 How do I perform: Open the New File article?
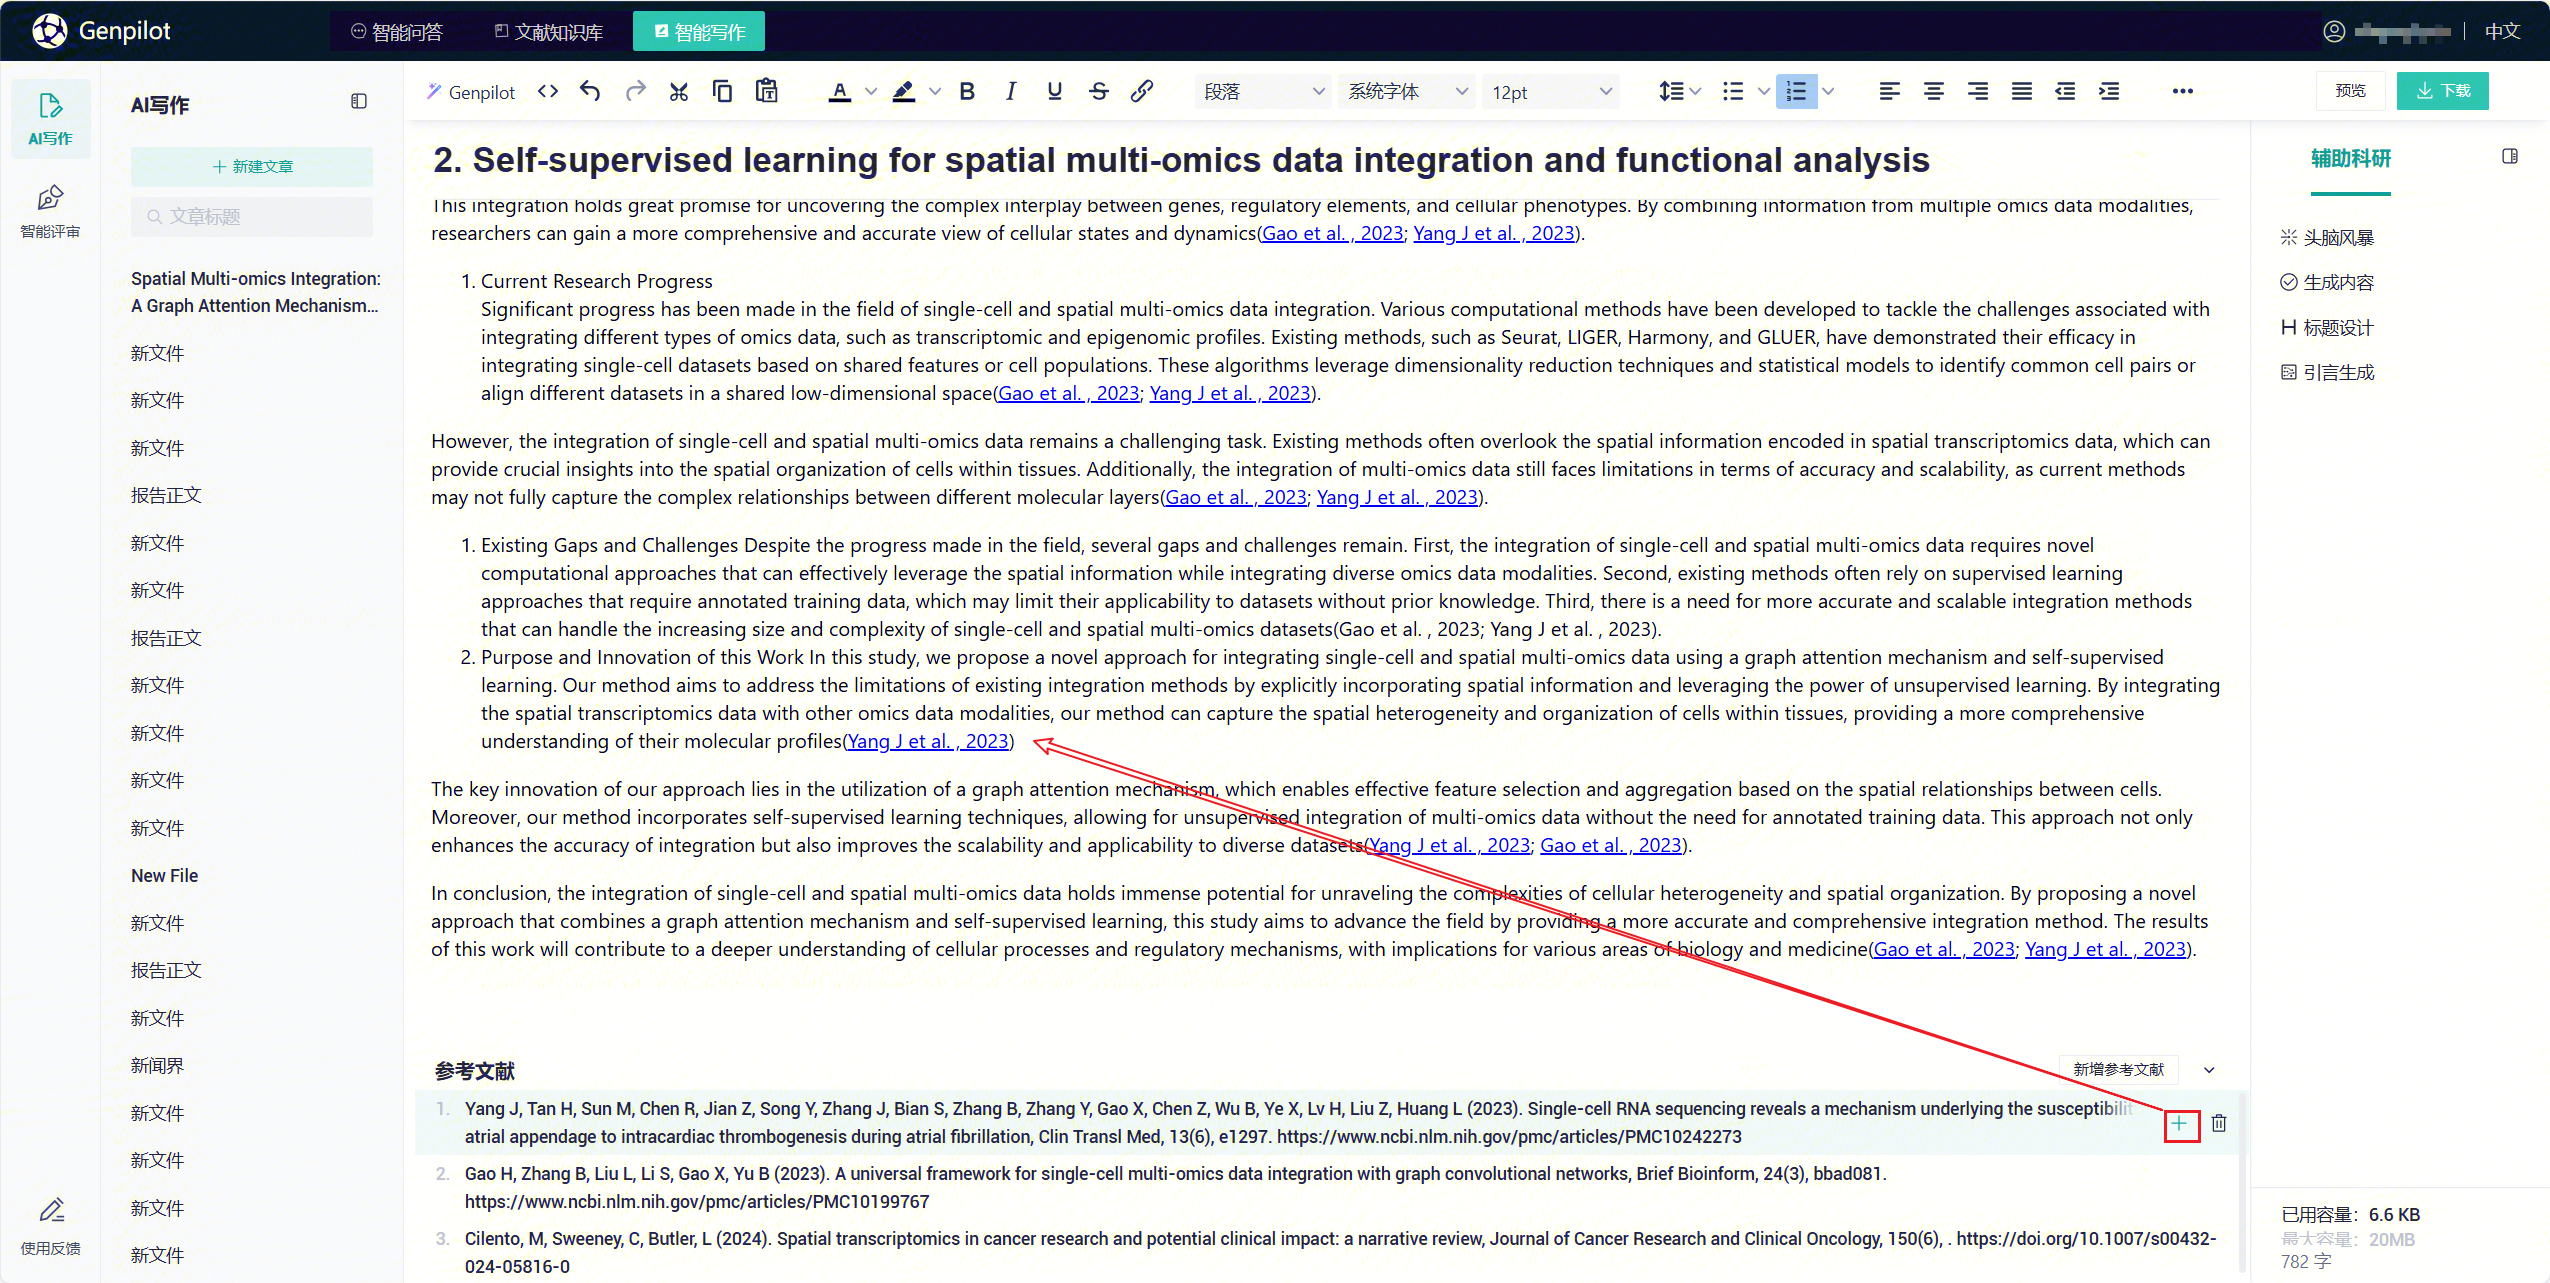165,876
